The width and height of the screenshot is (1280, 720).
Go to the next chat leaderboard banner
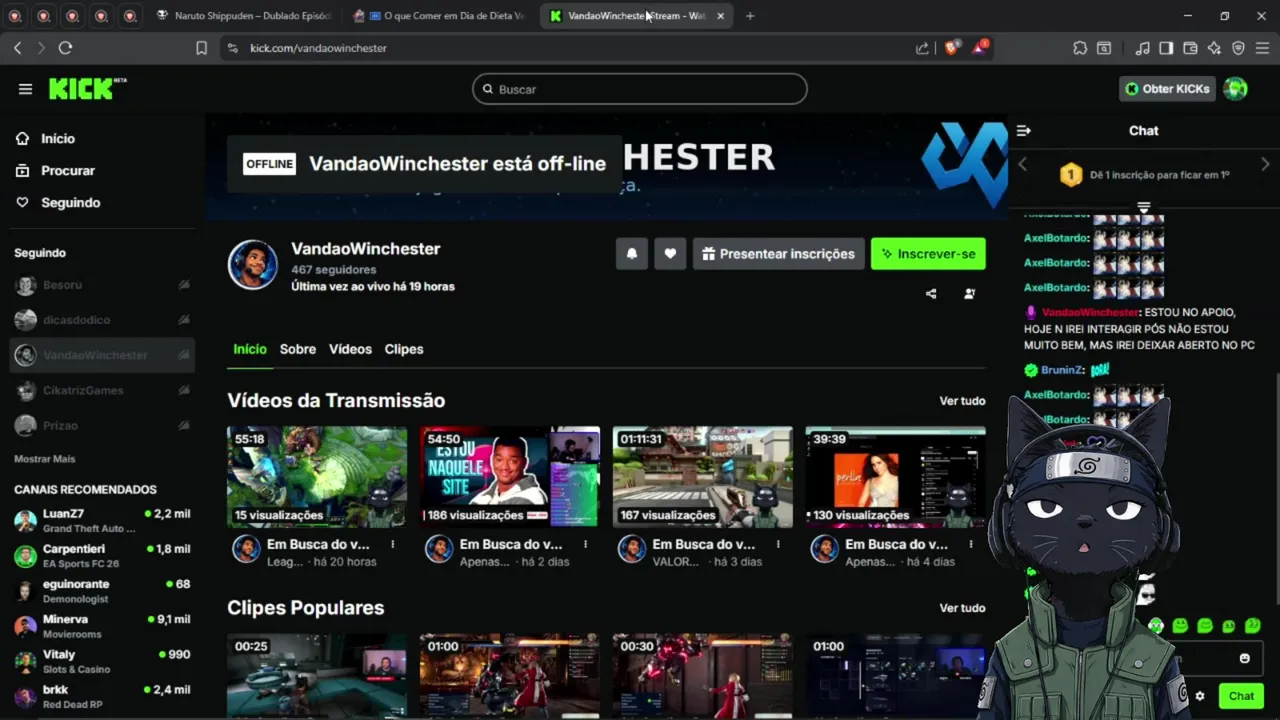click(x=1265, y=164)
